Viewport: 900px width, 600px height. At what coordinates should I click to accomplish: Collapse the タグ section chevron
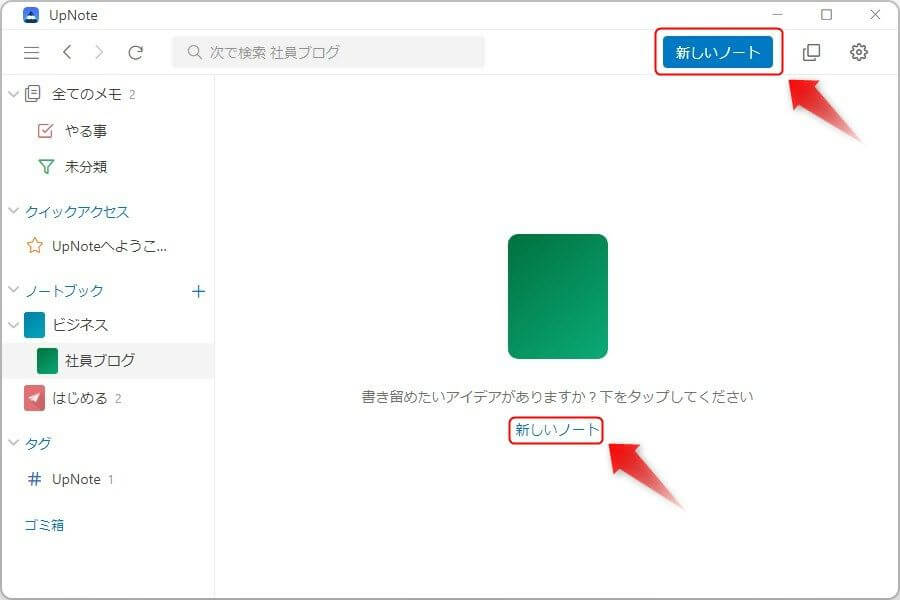point(14,442)
